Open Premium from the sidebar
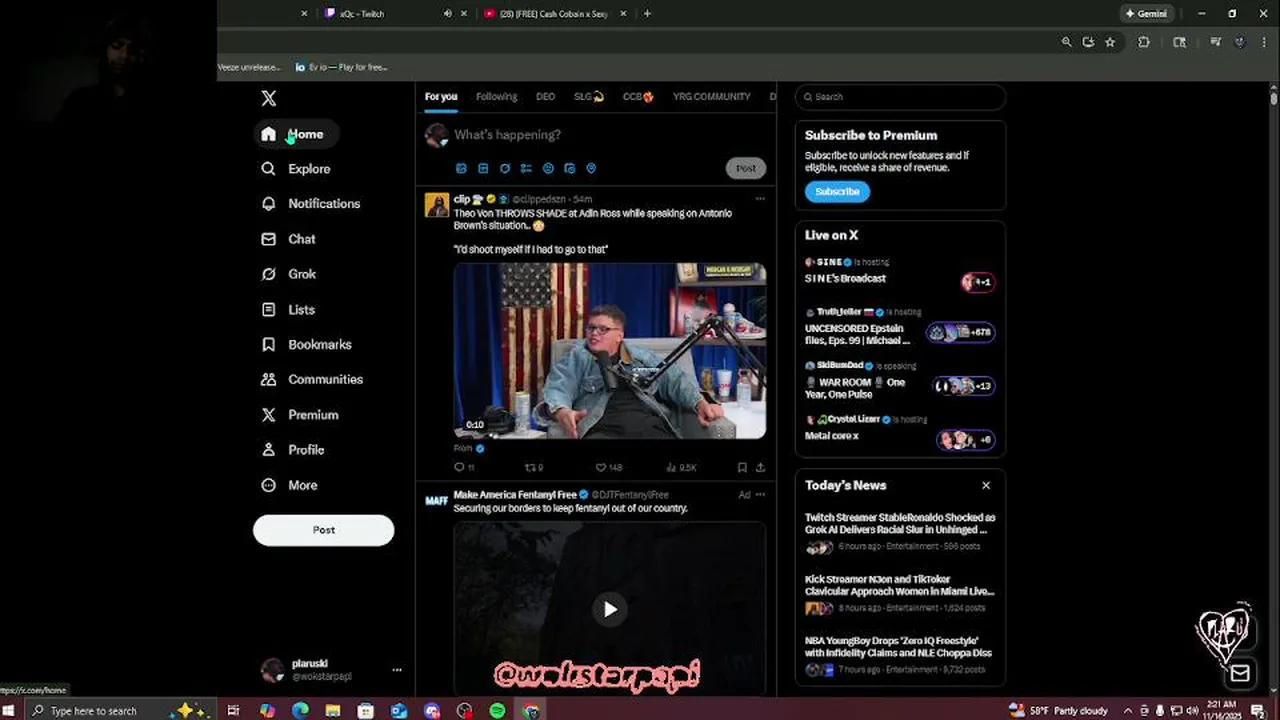This screenshot has width=1280, height=720. coord(300,415)
